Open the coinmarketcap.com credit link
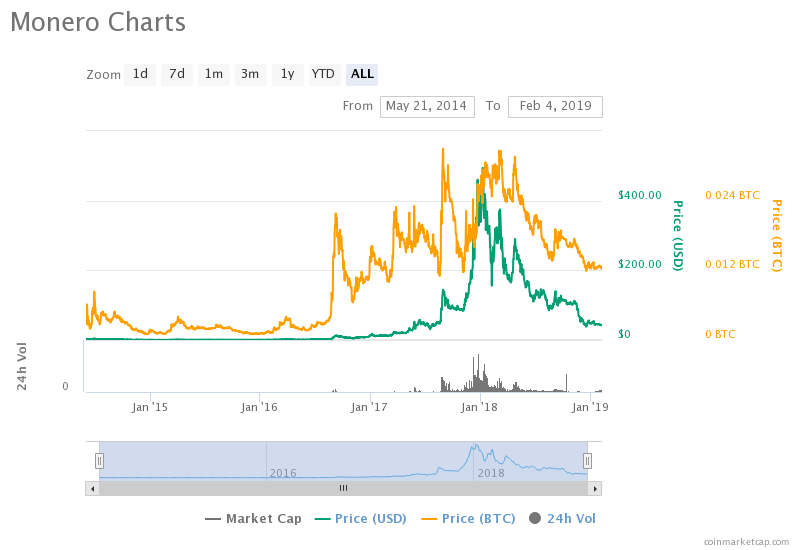 pyautogui.click(x=746, y=542)
